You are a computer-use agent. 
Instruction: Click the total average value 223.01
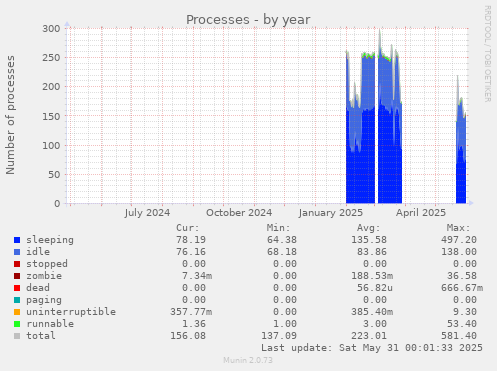click(x=369, y=336)
